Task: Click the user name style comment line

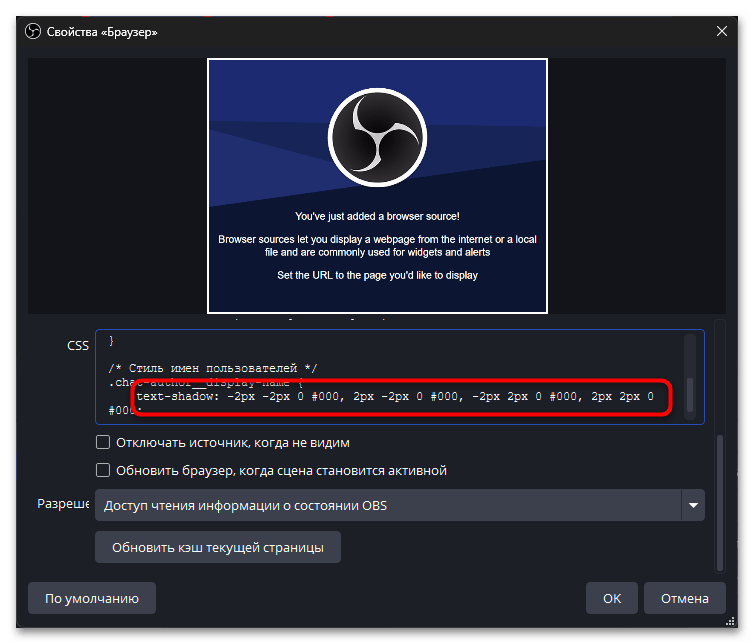Action: [x=213, y=368]
